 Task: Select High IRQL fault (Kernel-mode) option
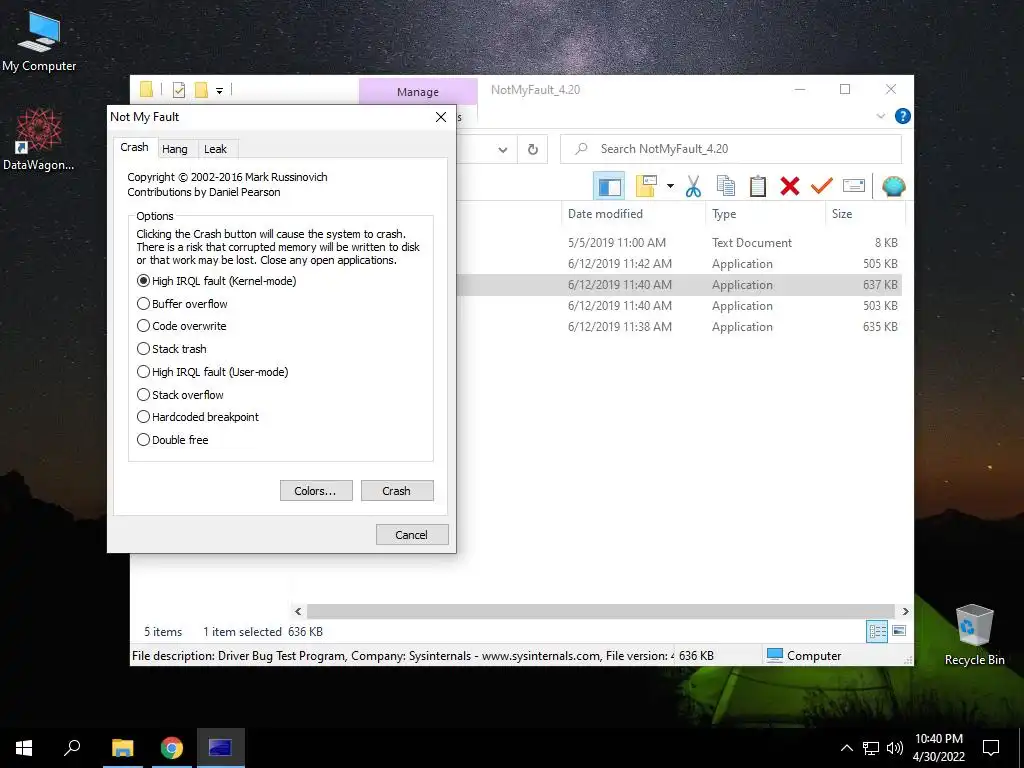click(x=216, y=281)
